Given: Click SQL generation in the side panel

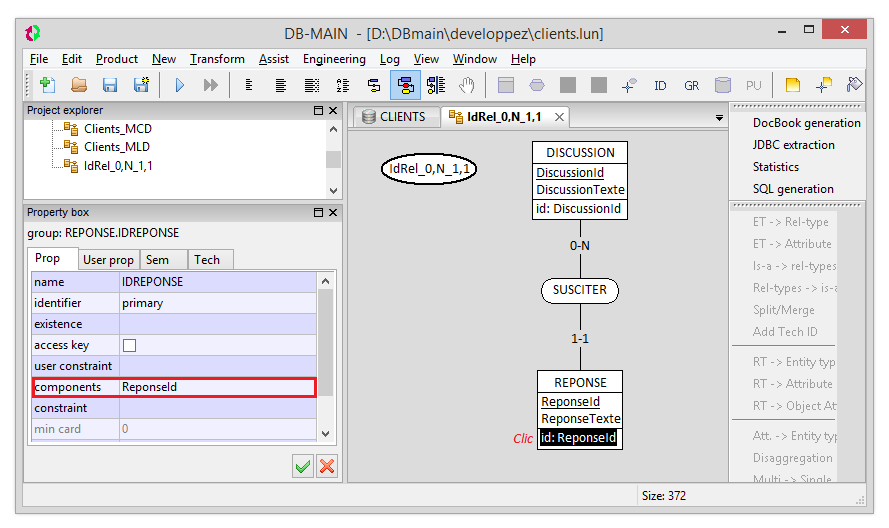Looking at the screenshot, I should point(793,189).
